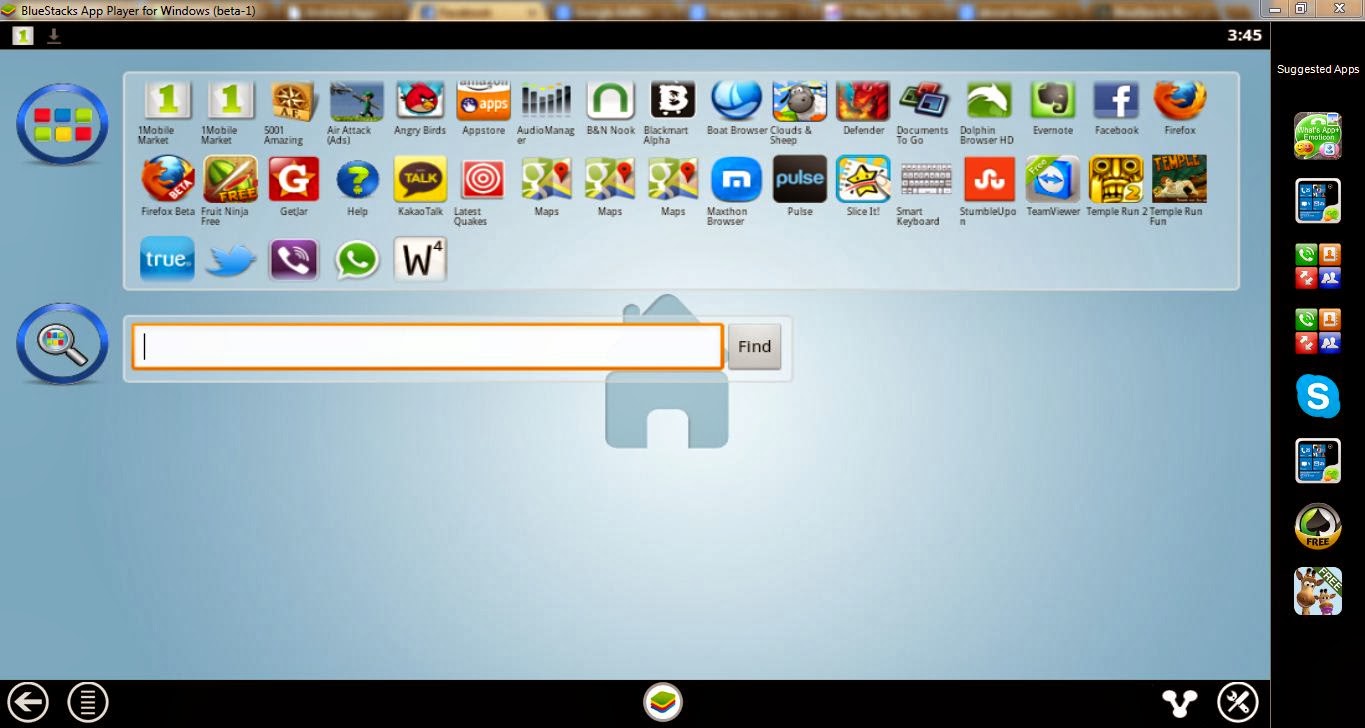Launch Maxthon Browser

(736, 181)
